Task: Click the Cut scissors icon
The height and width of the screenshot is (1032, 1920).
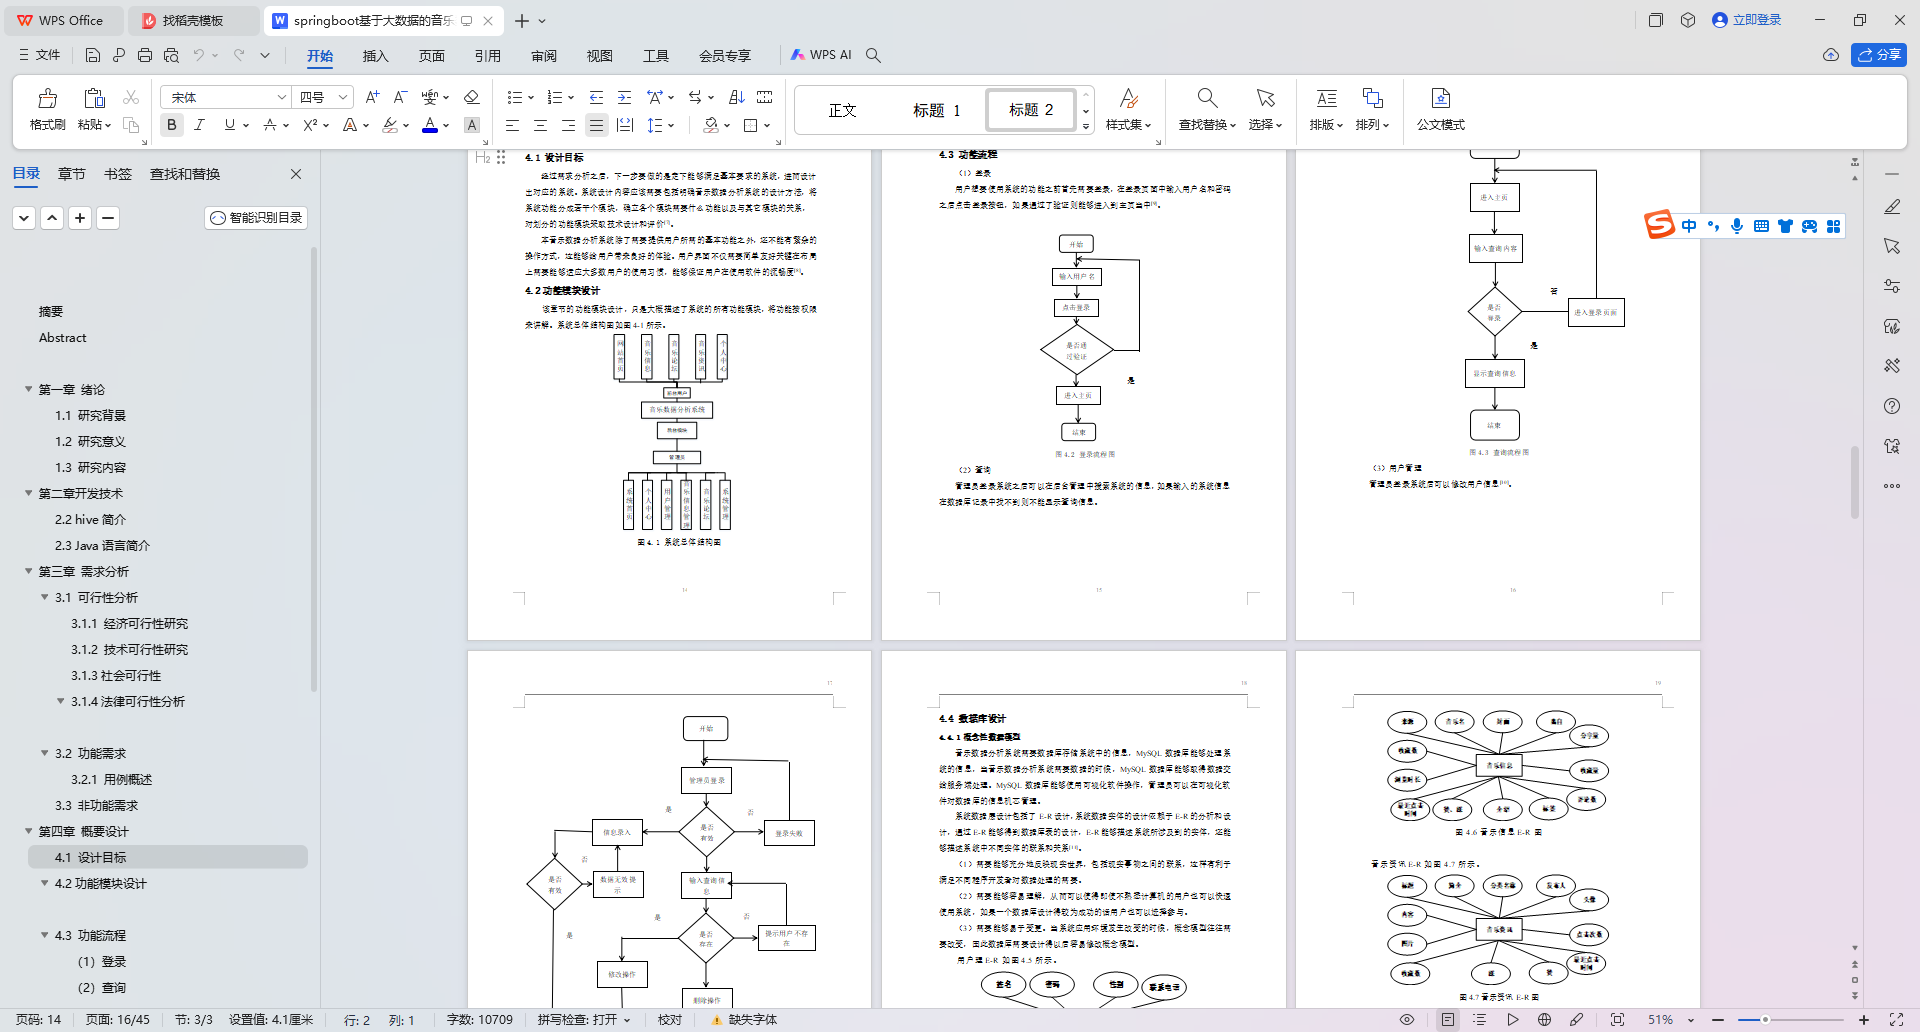Action: tap(131, 97)
